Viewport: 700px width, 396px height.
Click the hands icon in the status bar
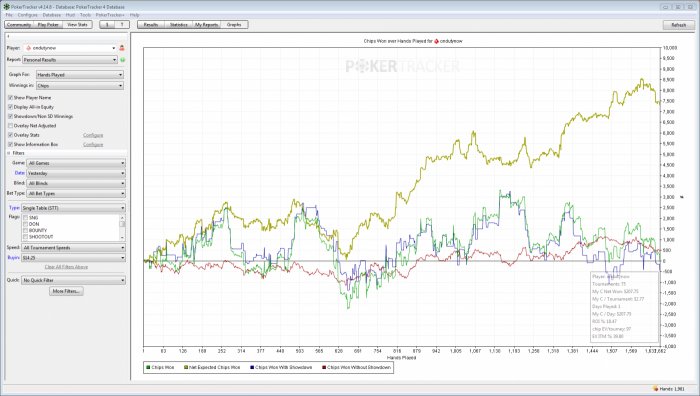click(x=655, y=389)
